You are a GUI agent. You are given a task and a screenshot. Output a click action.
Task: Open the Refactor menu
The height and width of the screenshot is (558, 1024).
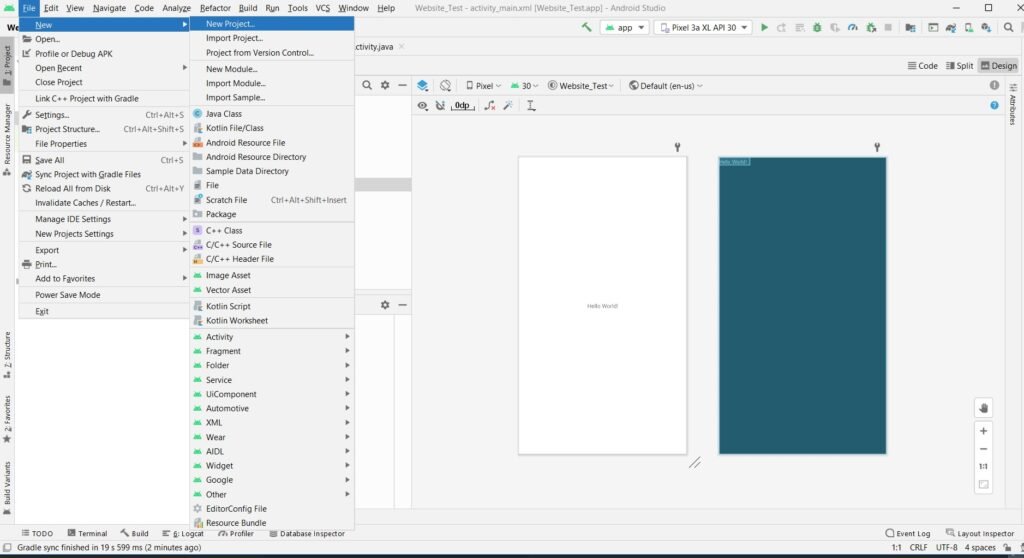(x=215, y=8)
